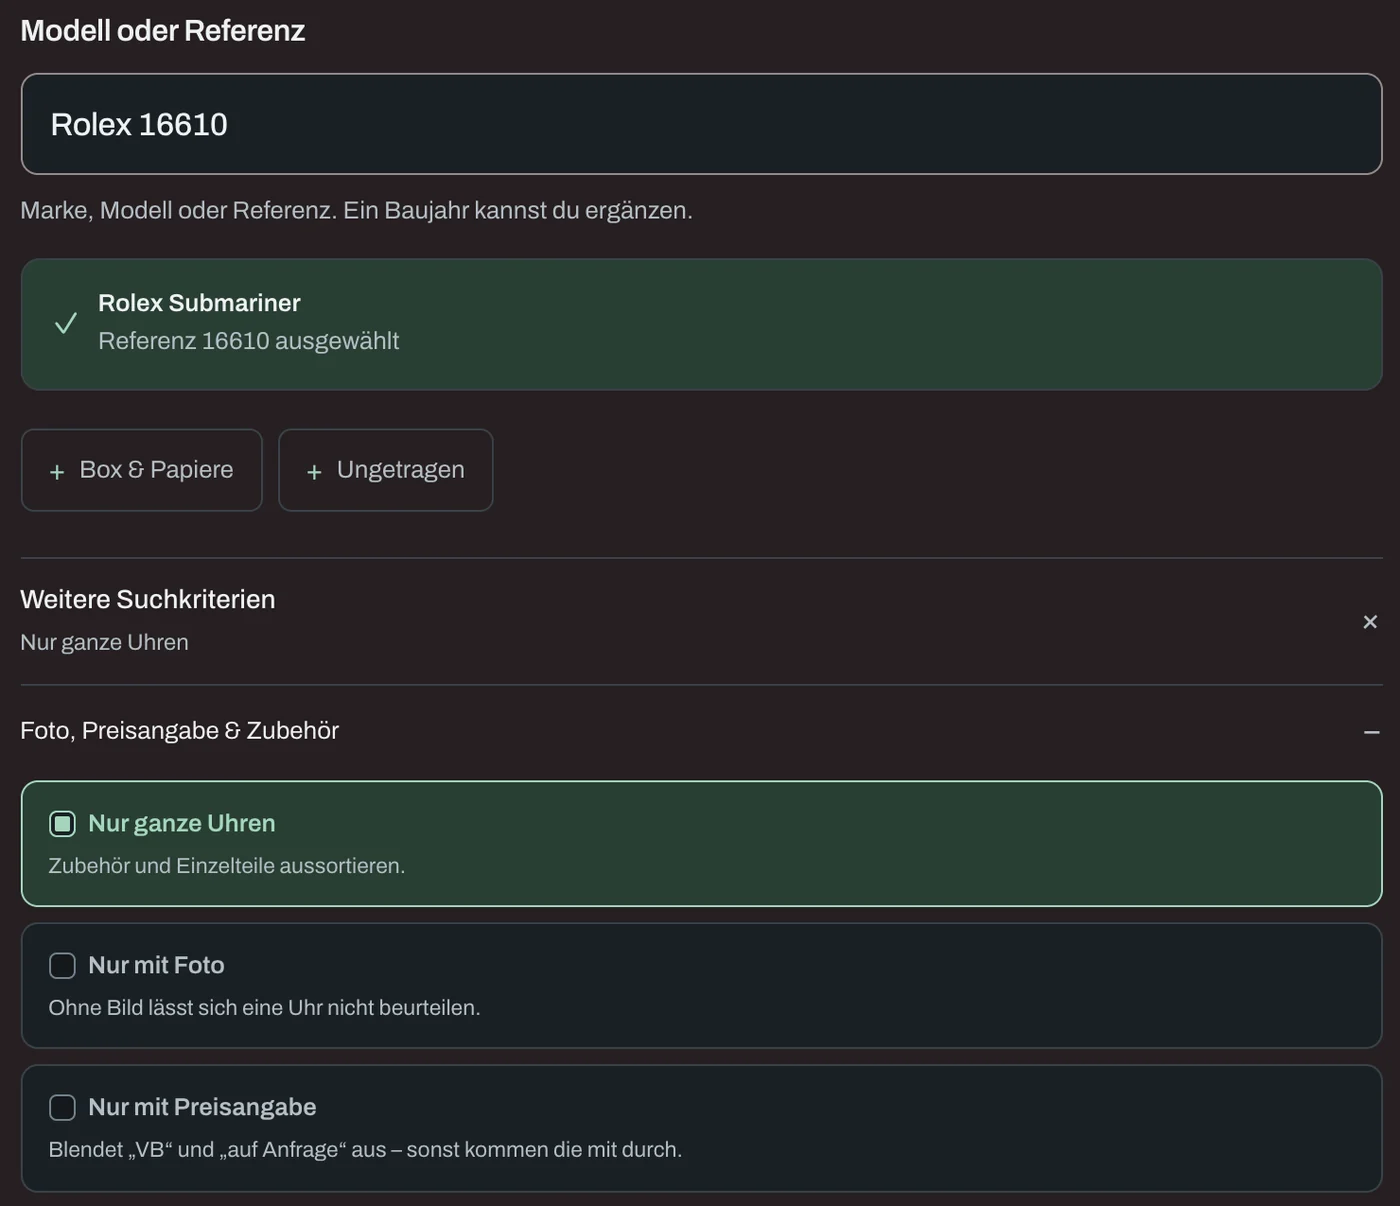
Task: Add the Ungetragen filter chip
Action: pyautogui.click(x=385, y=470)
